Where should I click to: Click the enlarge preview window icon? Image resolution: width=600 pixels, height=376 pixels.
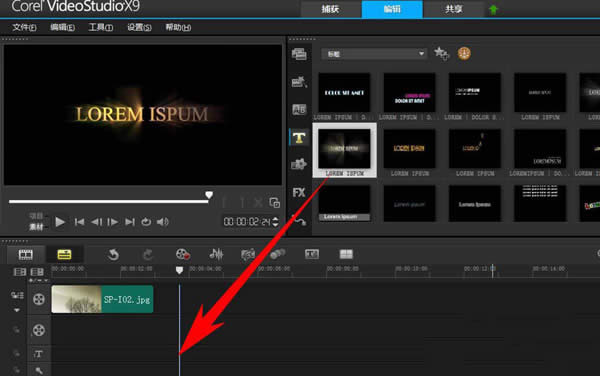[274, 203]
